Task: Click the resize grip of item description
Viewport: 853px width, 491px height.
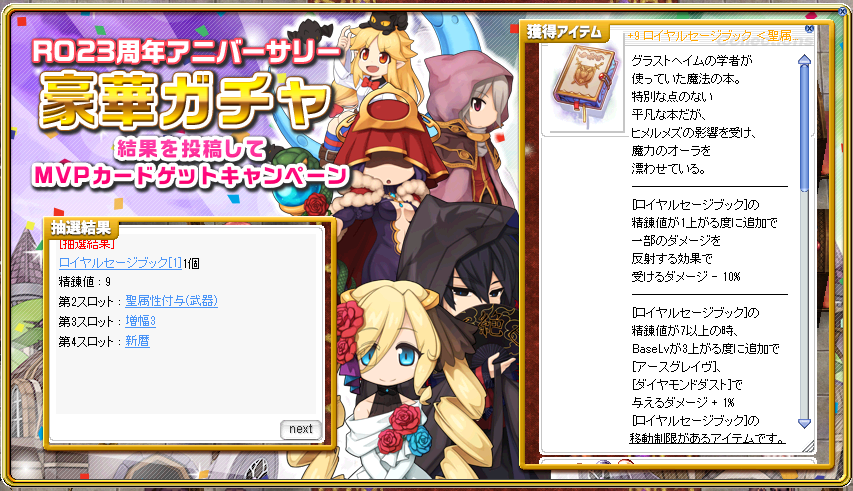Action: (x=808, y=446)
